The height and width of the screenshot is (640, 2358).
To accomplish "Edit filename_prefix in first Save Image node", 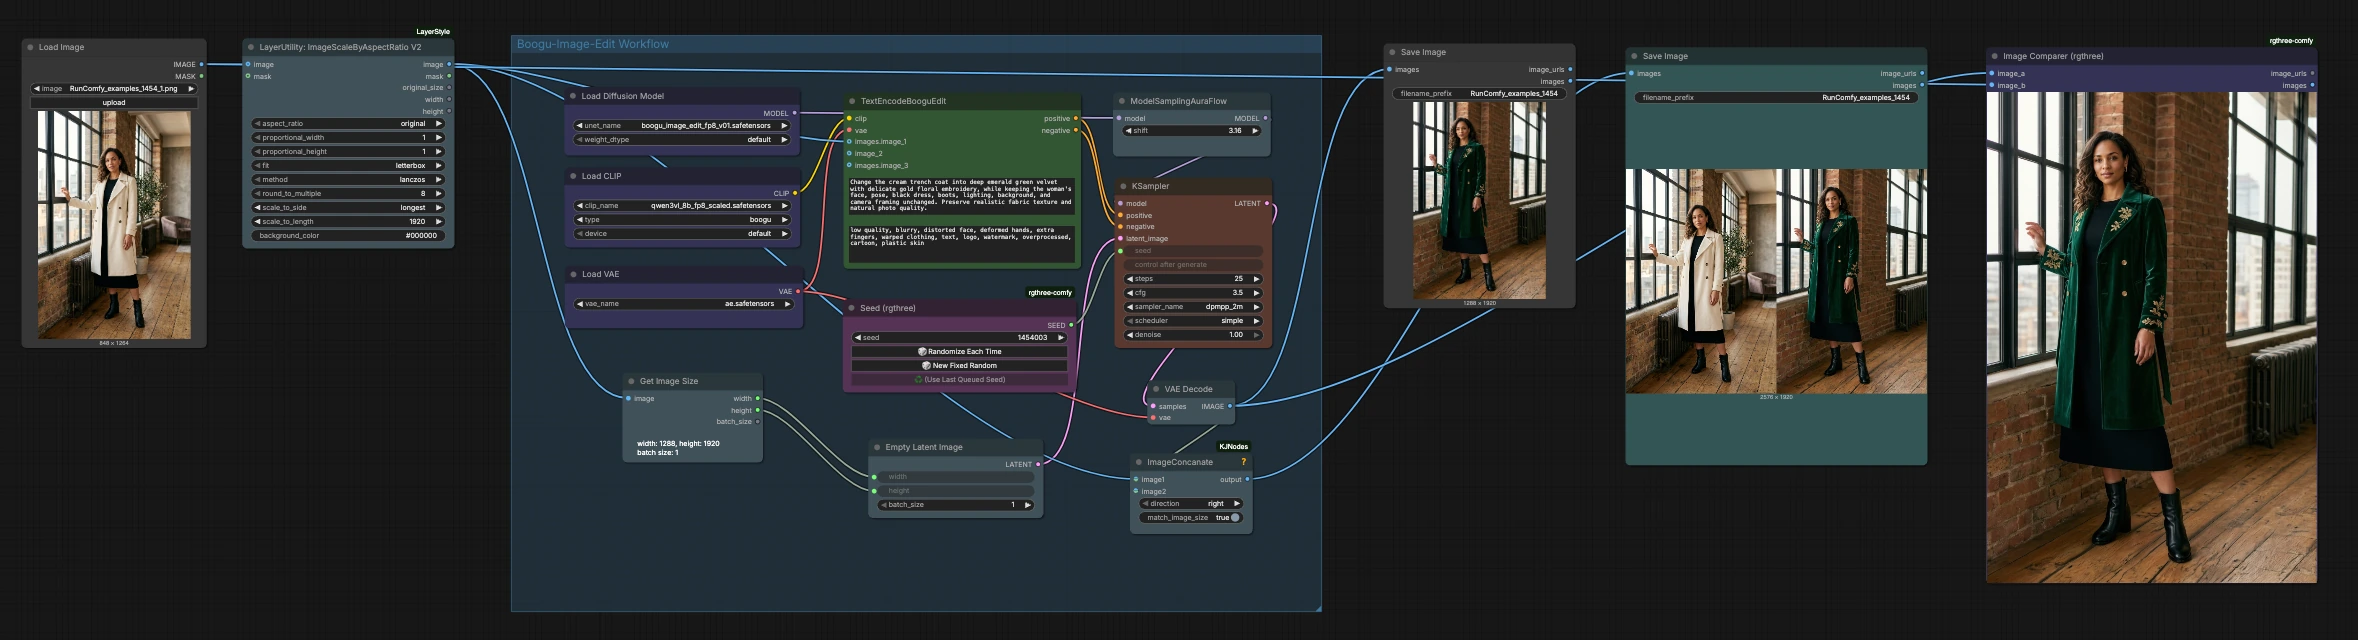I will tap(1478, 94).
